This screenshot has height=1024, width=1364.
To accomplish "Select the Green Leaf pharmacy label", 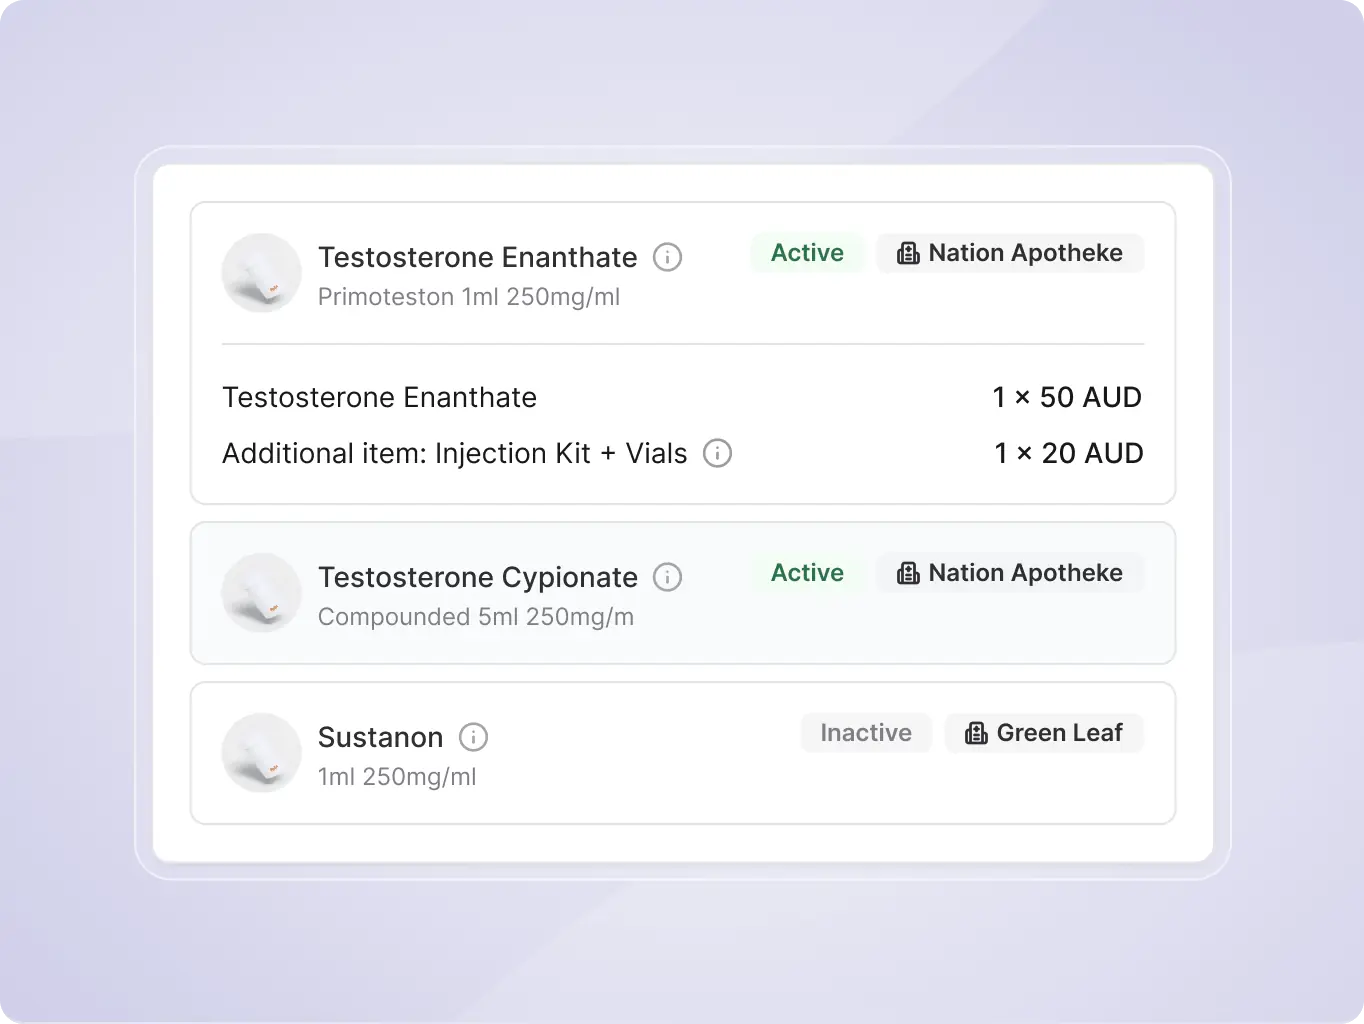I will pos(1059,734).
